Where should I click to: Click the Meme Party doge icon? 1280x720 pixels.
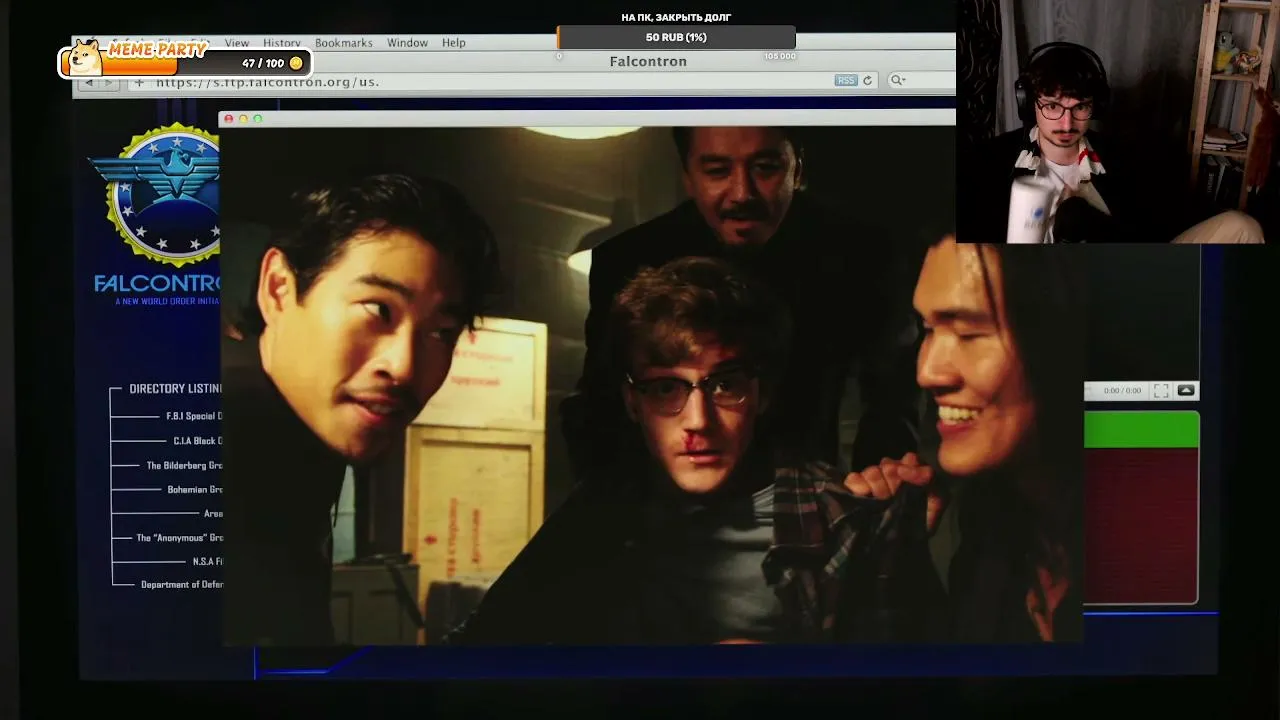pyautogui.click(x=85, y=58)
